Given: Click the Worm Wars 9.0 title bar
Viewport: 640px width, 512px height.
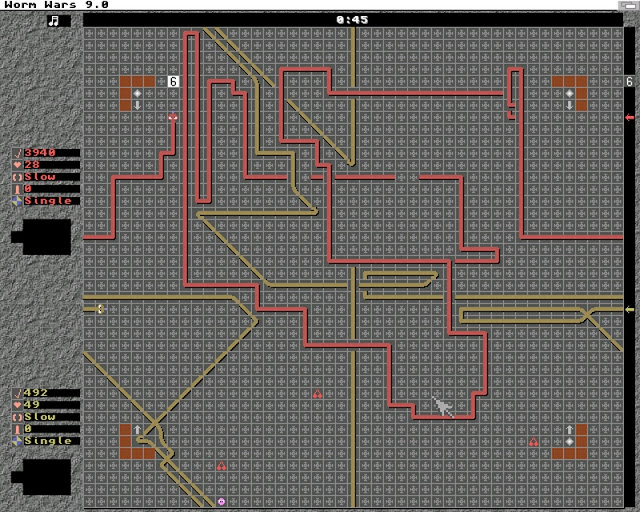Looking at the screenshot, I should pos(56,5).
